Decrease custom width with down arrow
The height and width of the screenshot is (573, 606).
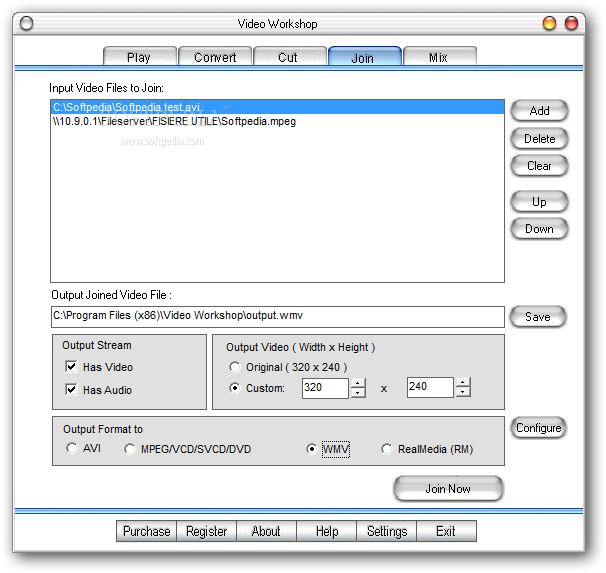point(358,393)
